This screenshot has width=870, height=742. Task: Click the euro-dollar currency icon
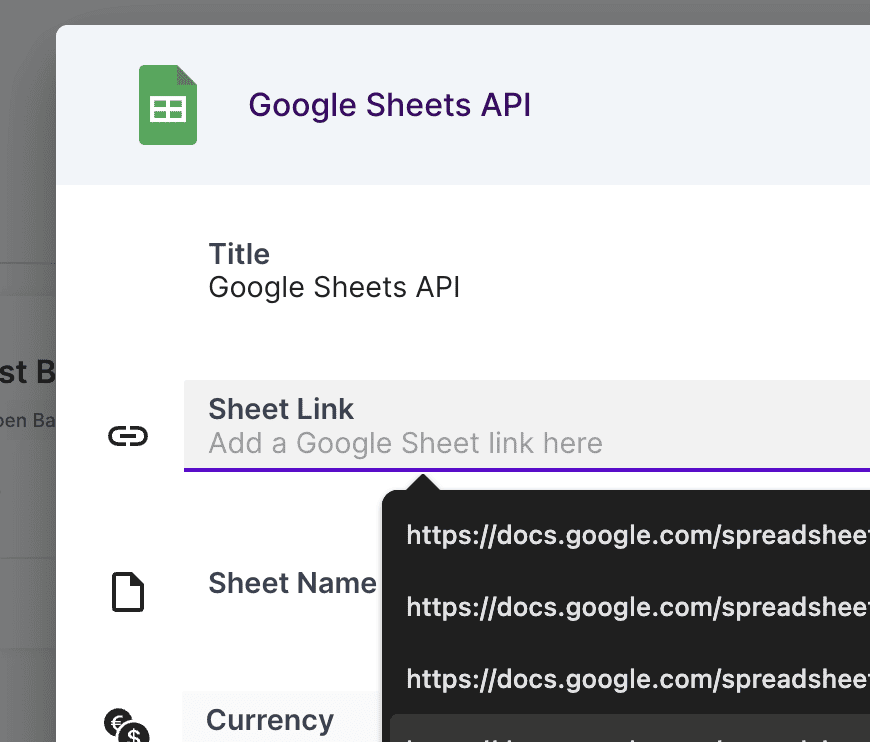click(x=126, y=726)
